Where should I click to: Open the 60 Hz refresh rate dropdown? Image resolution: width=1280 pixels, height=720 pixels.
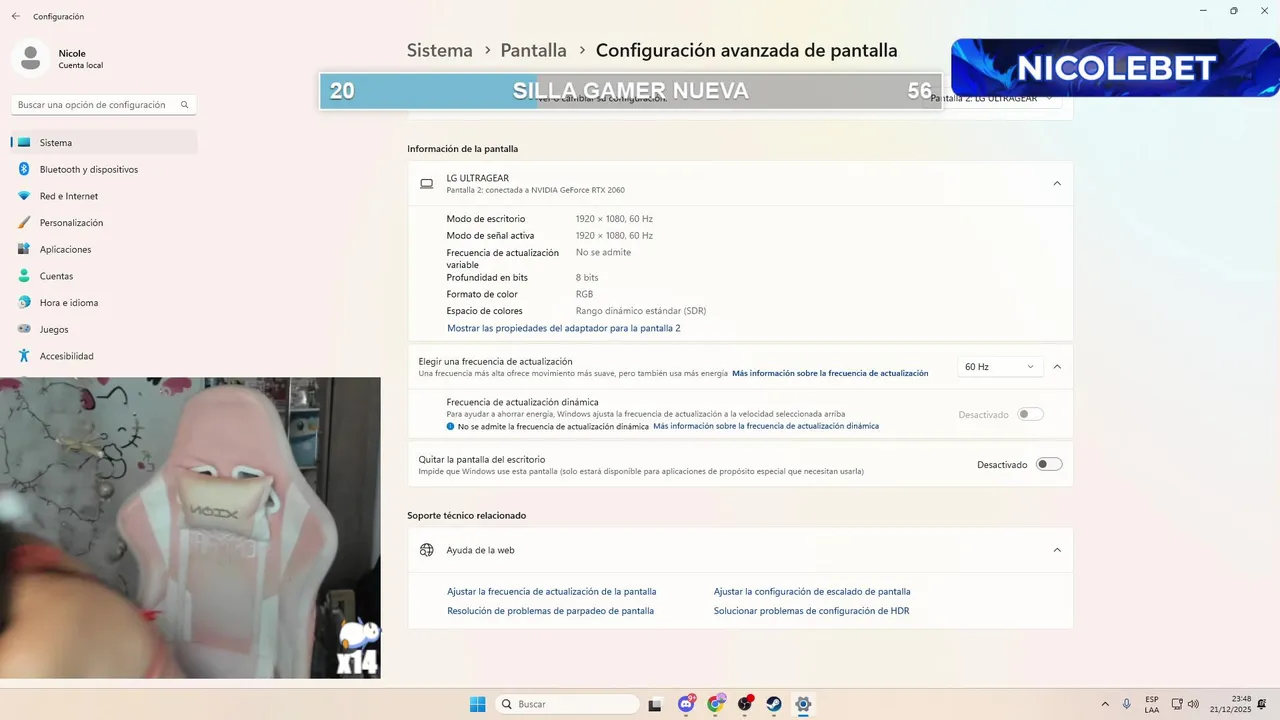pos(1000,367)
